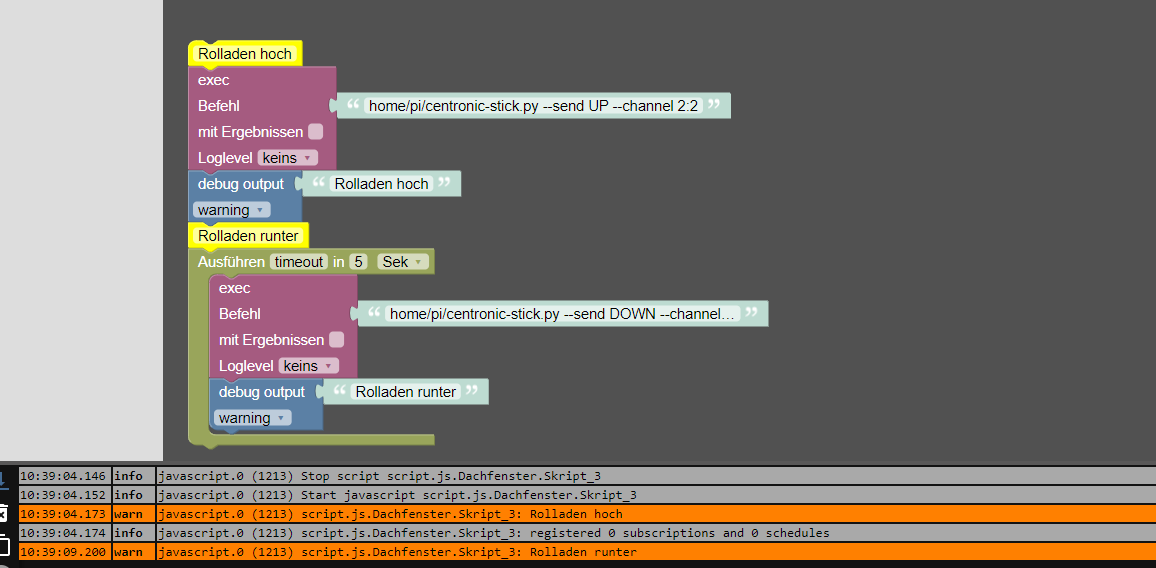This screenshot has width=1156, height=568.
Task: Click the timestamp '10:39:04.174' in the log
Action: [64, 533]
